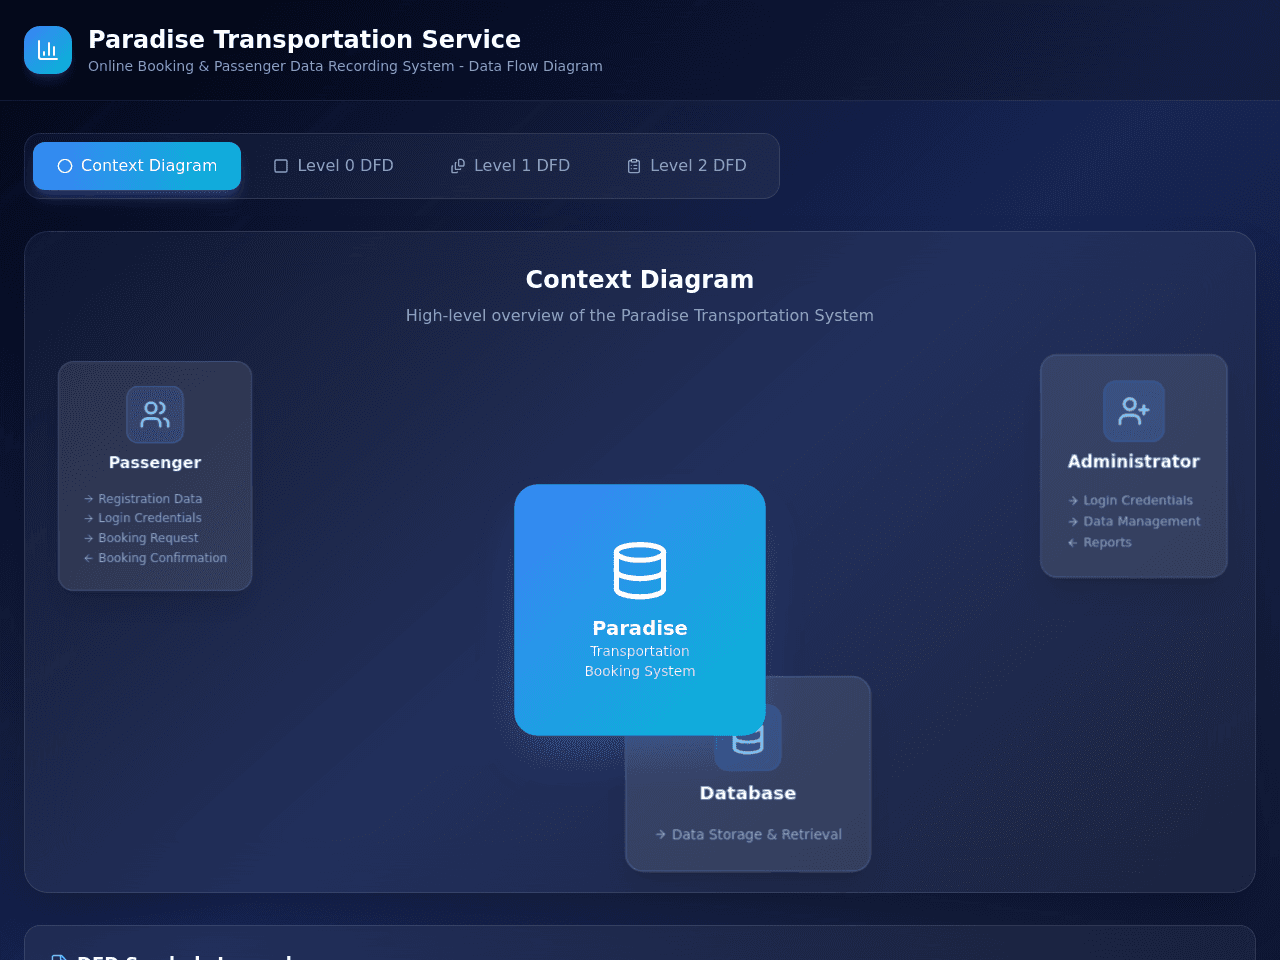The image size is (1280, 960).
Task: Open the Level 2 DFD tab
Action: pos(687,166)
